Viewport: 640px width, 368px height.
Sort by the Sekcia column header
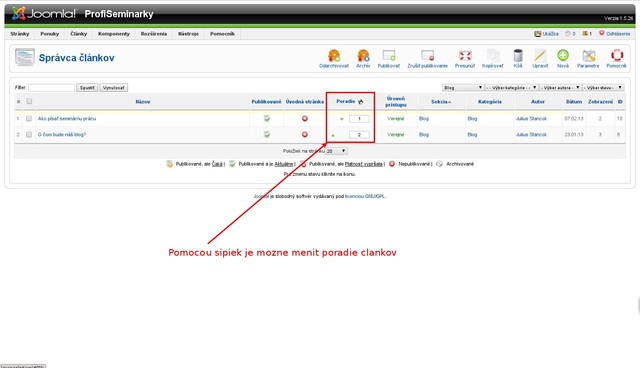point(440,102)
